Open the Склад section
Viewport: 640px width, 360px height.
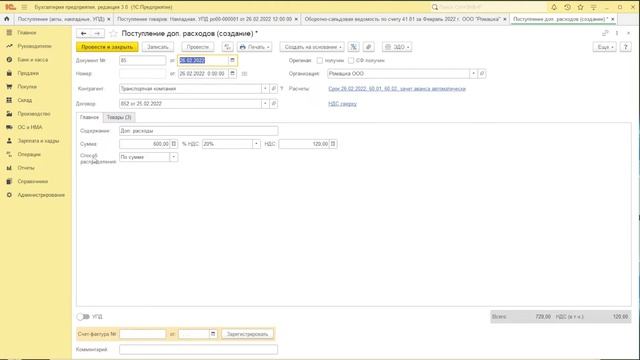click(24, 100)
